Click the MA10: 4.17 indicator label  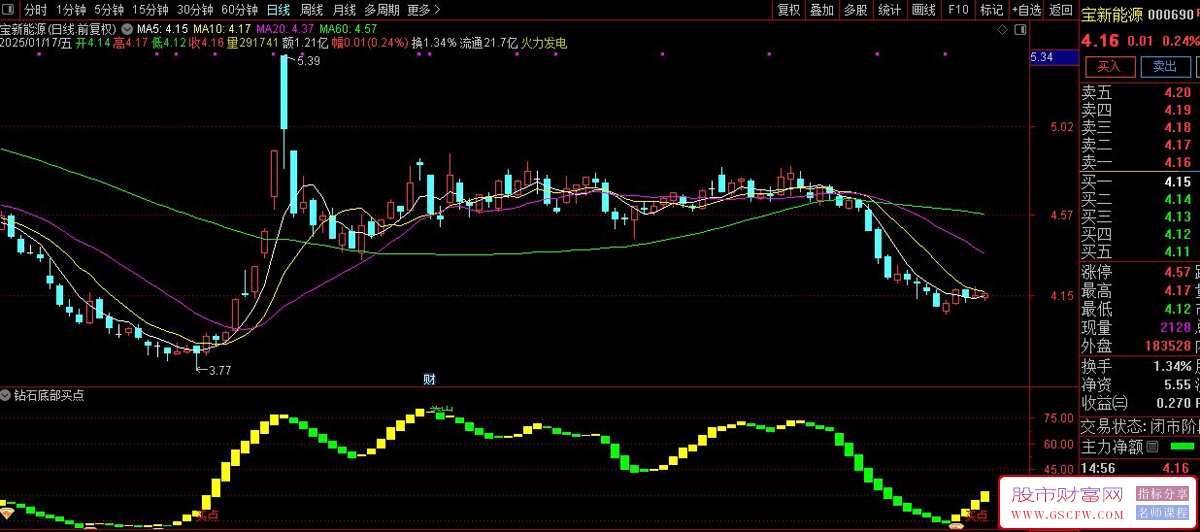pyautogui.click(x=224, y=29)
